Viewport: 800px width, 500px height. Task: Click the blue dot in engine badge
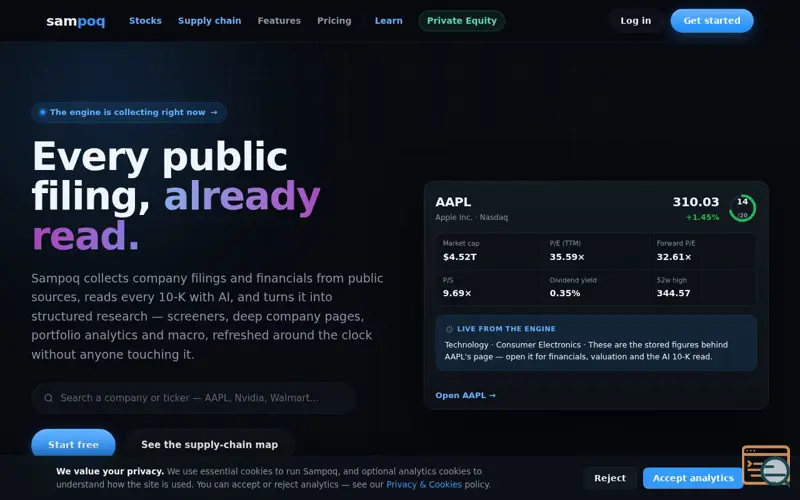pos(42,112)
